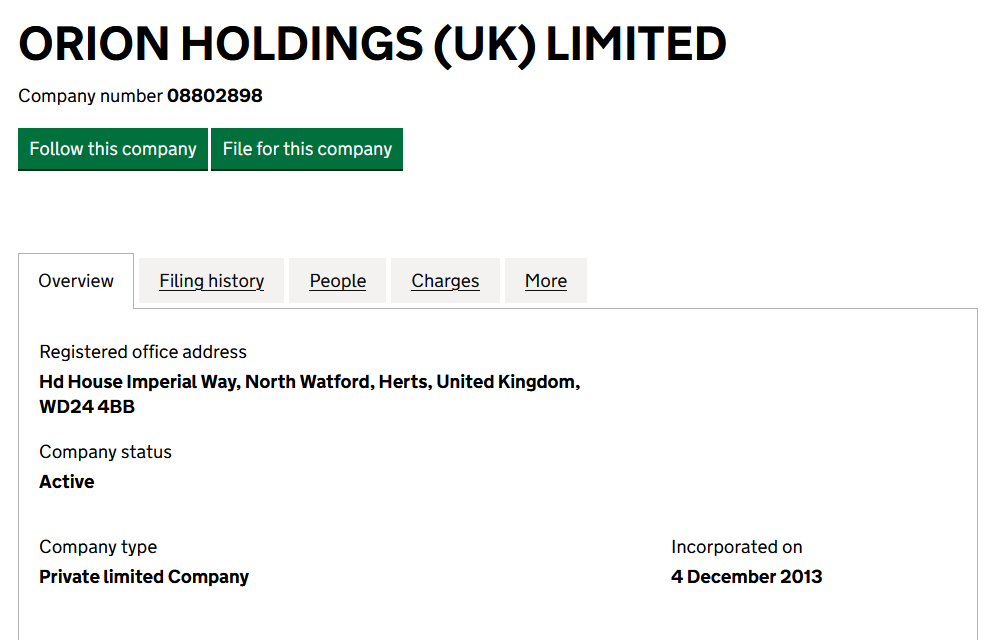The width and height of the screenshot is (988, 640).
Task: Click the Follow this company button
Action: [x=113, y=149]
